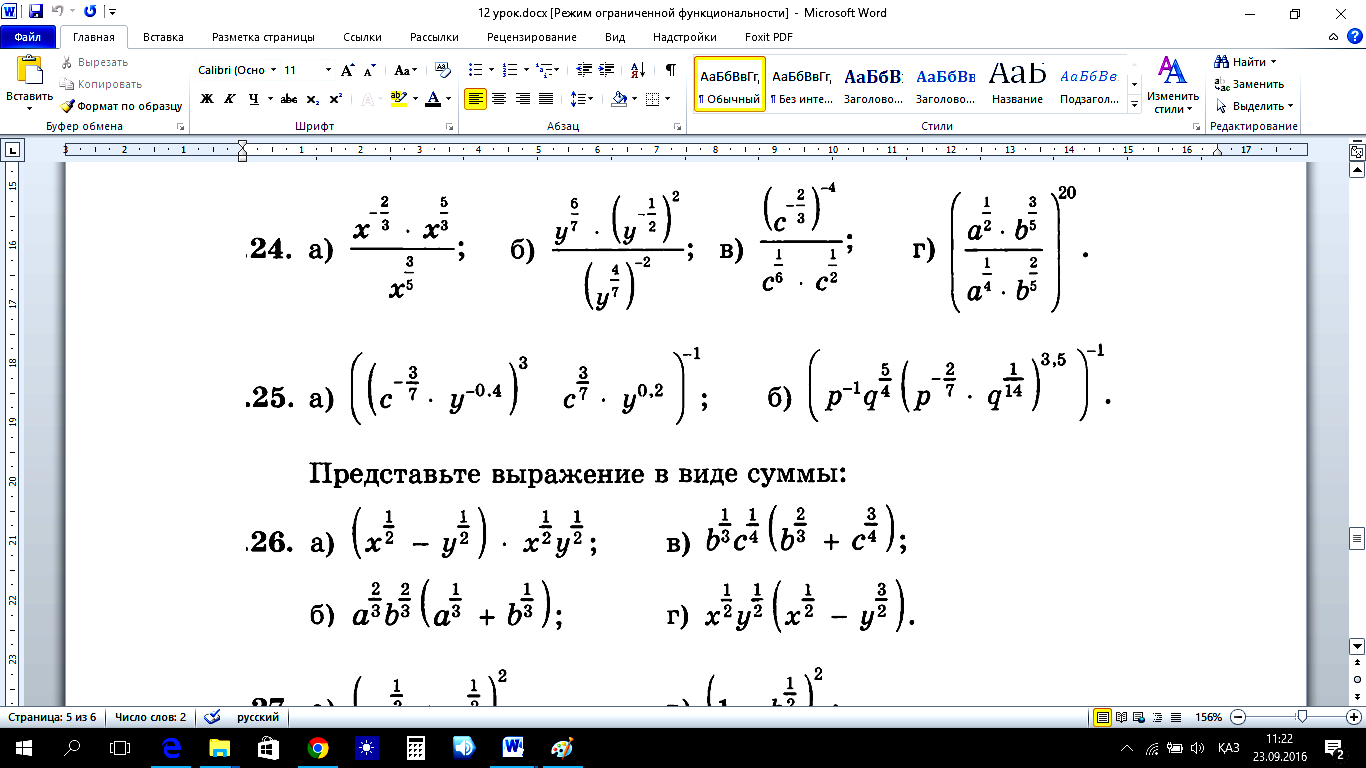Sort text with the А-Я sort icon
1366x768 pixels.
click(636, 70)
